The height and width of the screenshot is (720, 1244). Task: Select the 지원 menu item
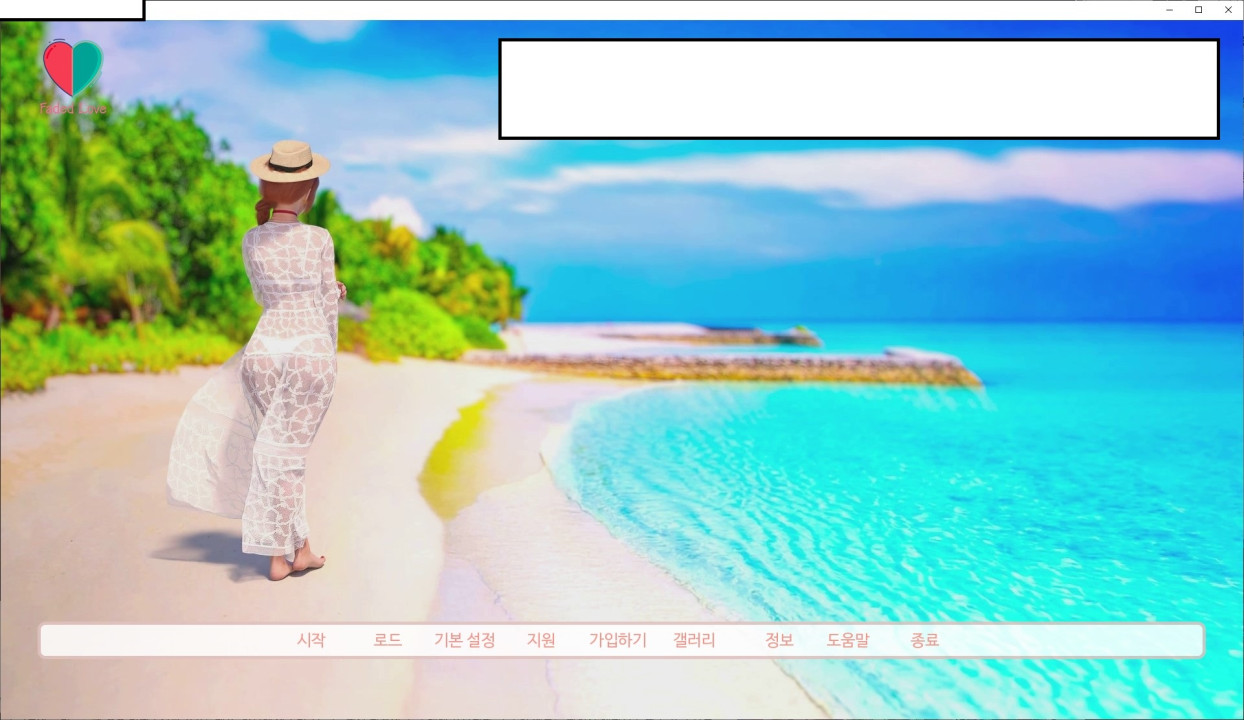541,641
